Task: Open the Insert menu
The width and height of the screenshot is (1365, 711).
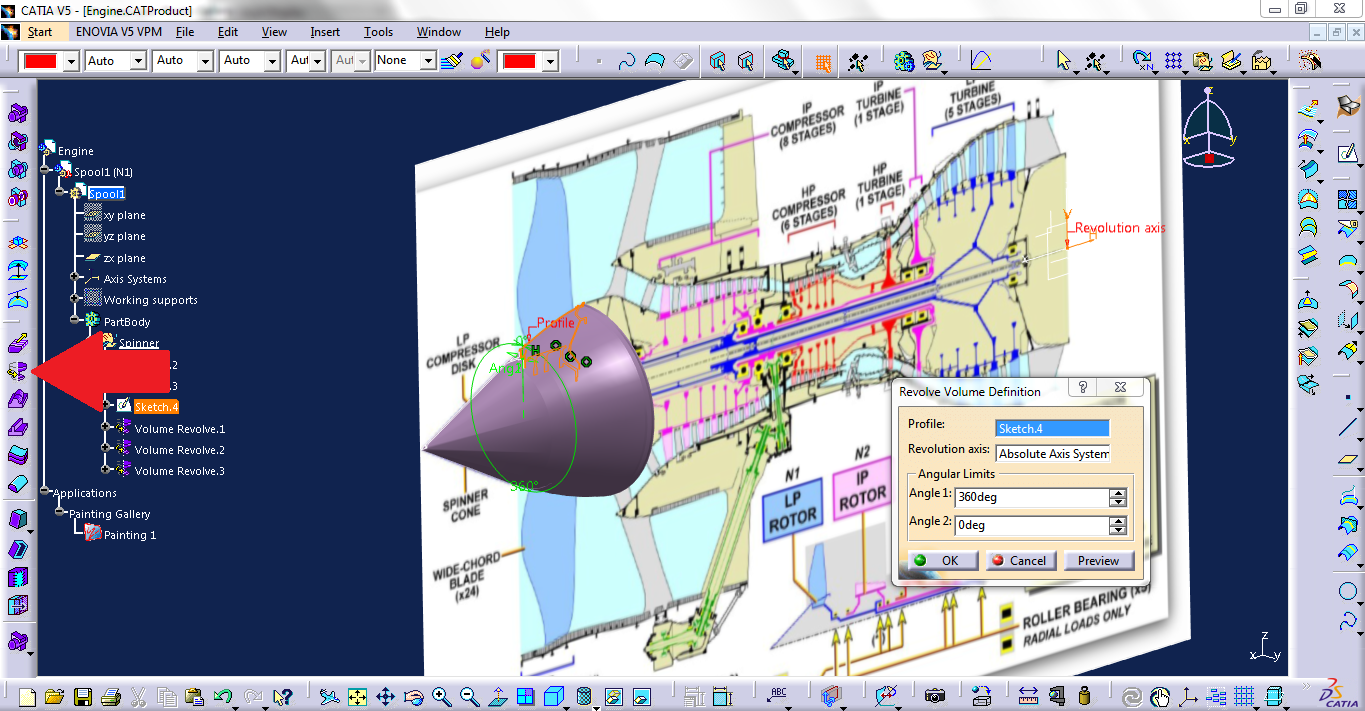Action: (x=325, y=32)
